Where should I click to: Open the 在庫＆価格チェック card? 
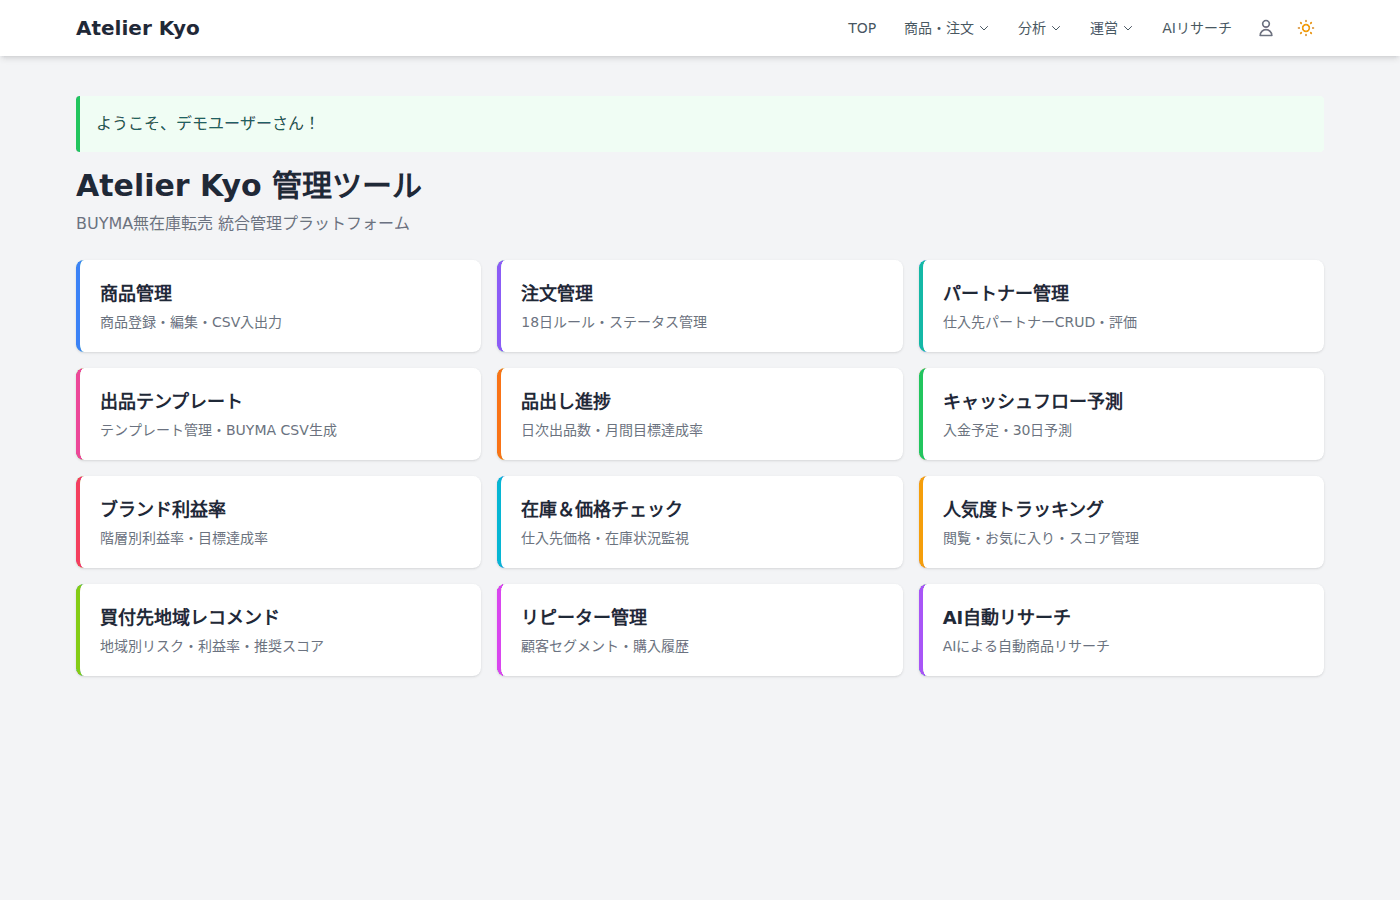pos(700,522)
